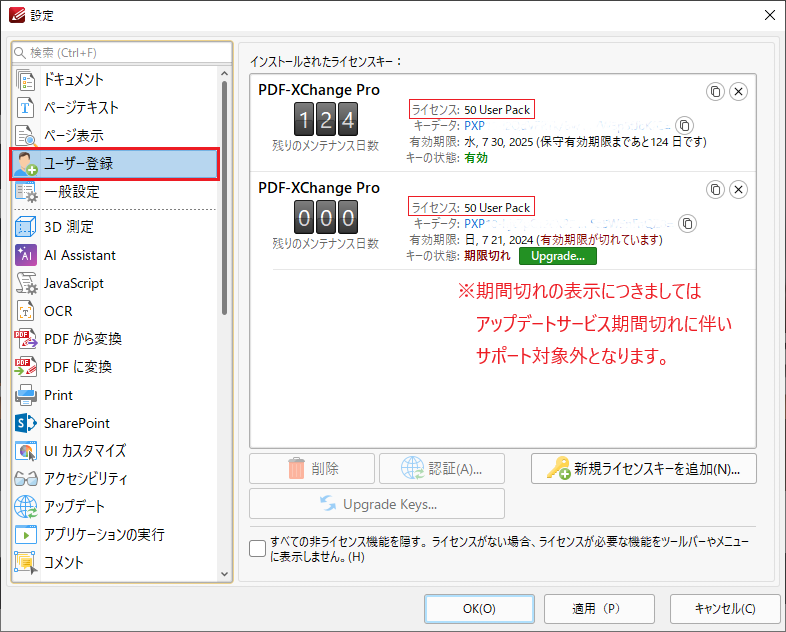Select ドキュメント settings category
The width and height of the screenshot is (786, 632).
pyautogui.click(x=115, y=80)
